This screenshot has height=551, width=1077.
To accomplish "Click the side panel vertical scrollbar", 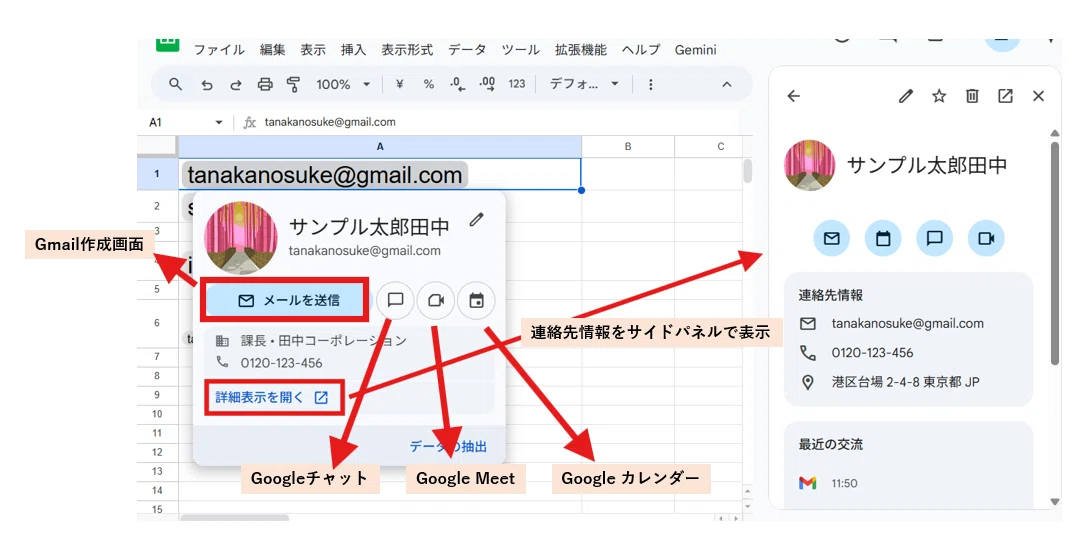I will click(1055, 253).
